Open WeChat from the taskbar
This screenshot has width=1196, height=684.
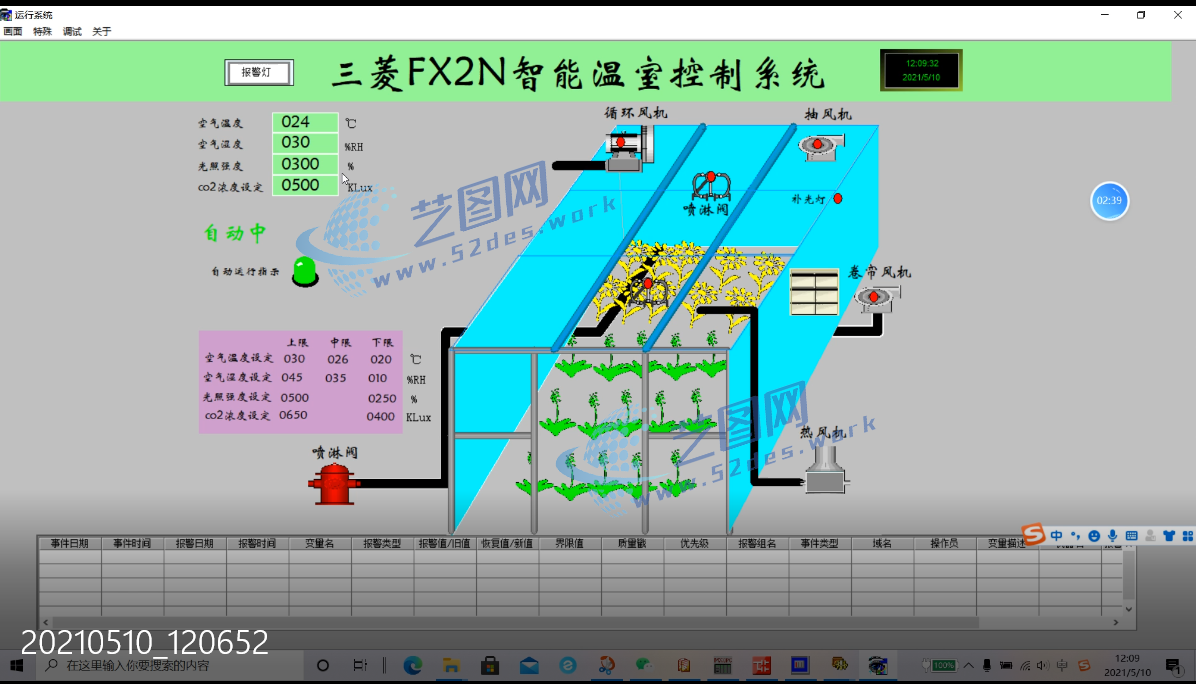coord(645,666)
